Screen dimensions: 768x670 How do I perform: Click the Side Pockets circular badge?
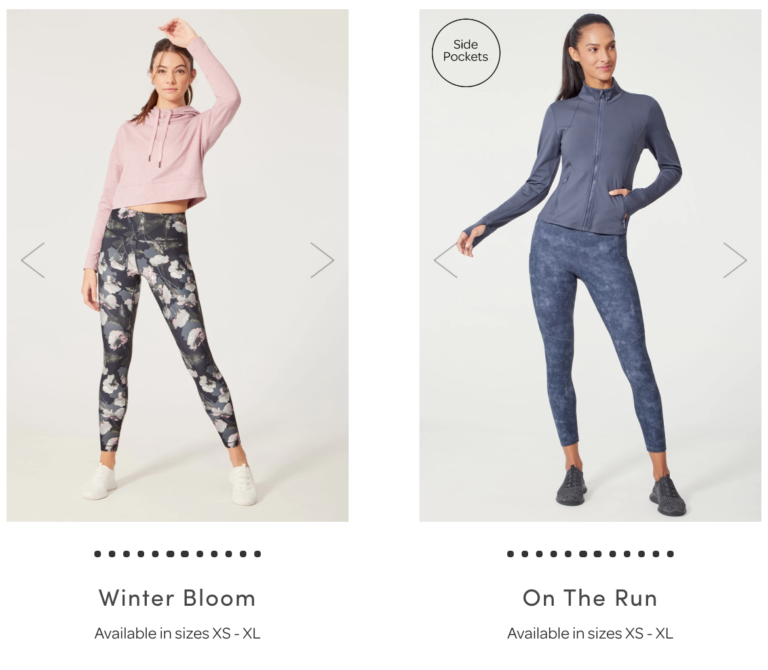(x=466, y=53)
